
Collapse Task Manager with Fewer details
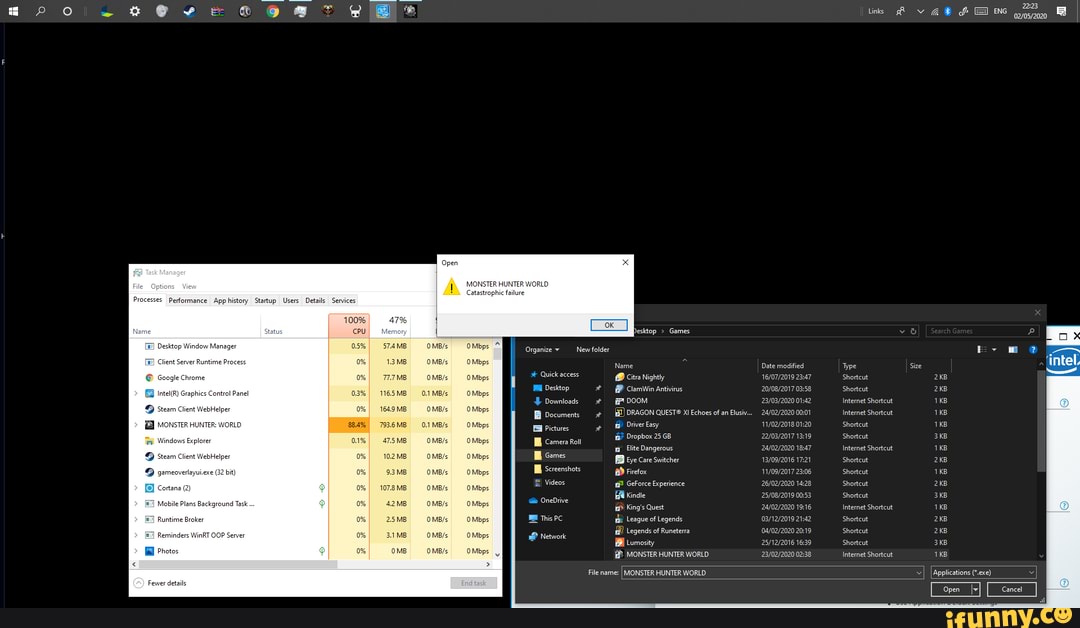(160, 583)
